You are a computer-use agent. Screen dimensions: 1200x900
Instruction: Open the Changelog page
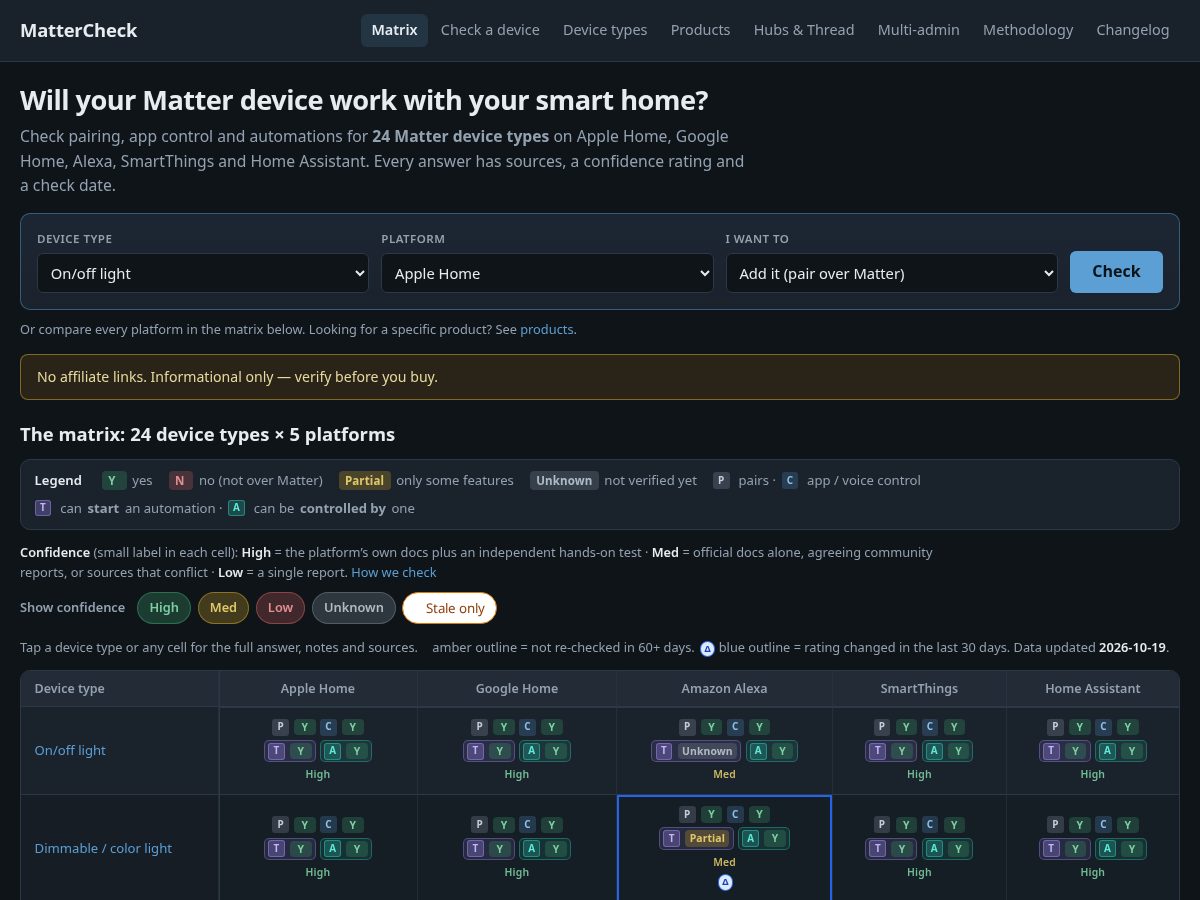pos(1133,30)
